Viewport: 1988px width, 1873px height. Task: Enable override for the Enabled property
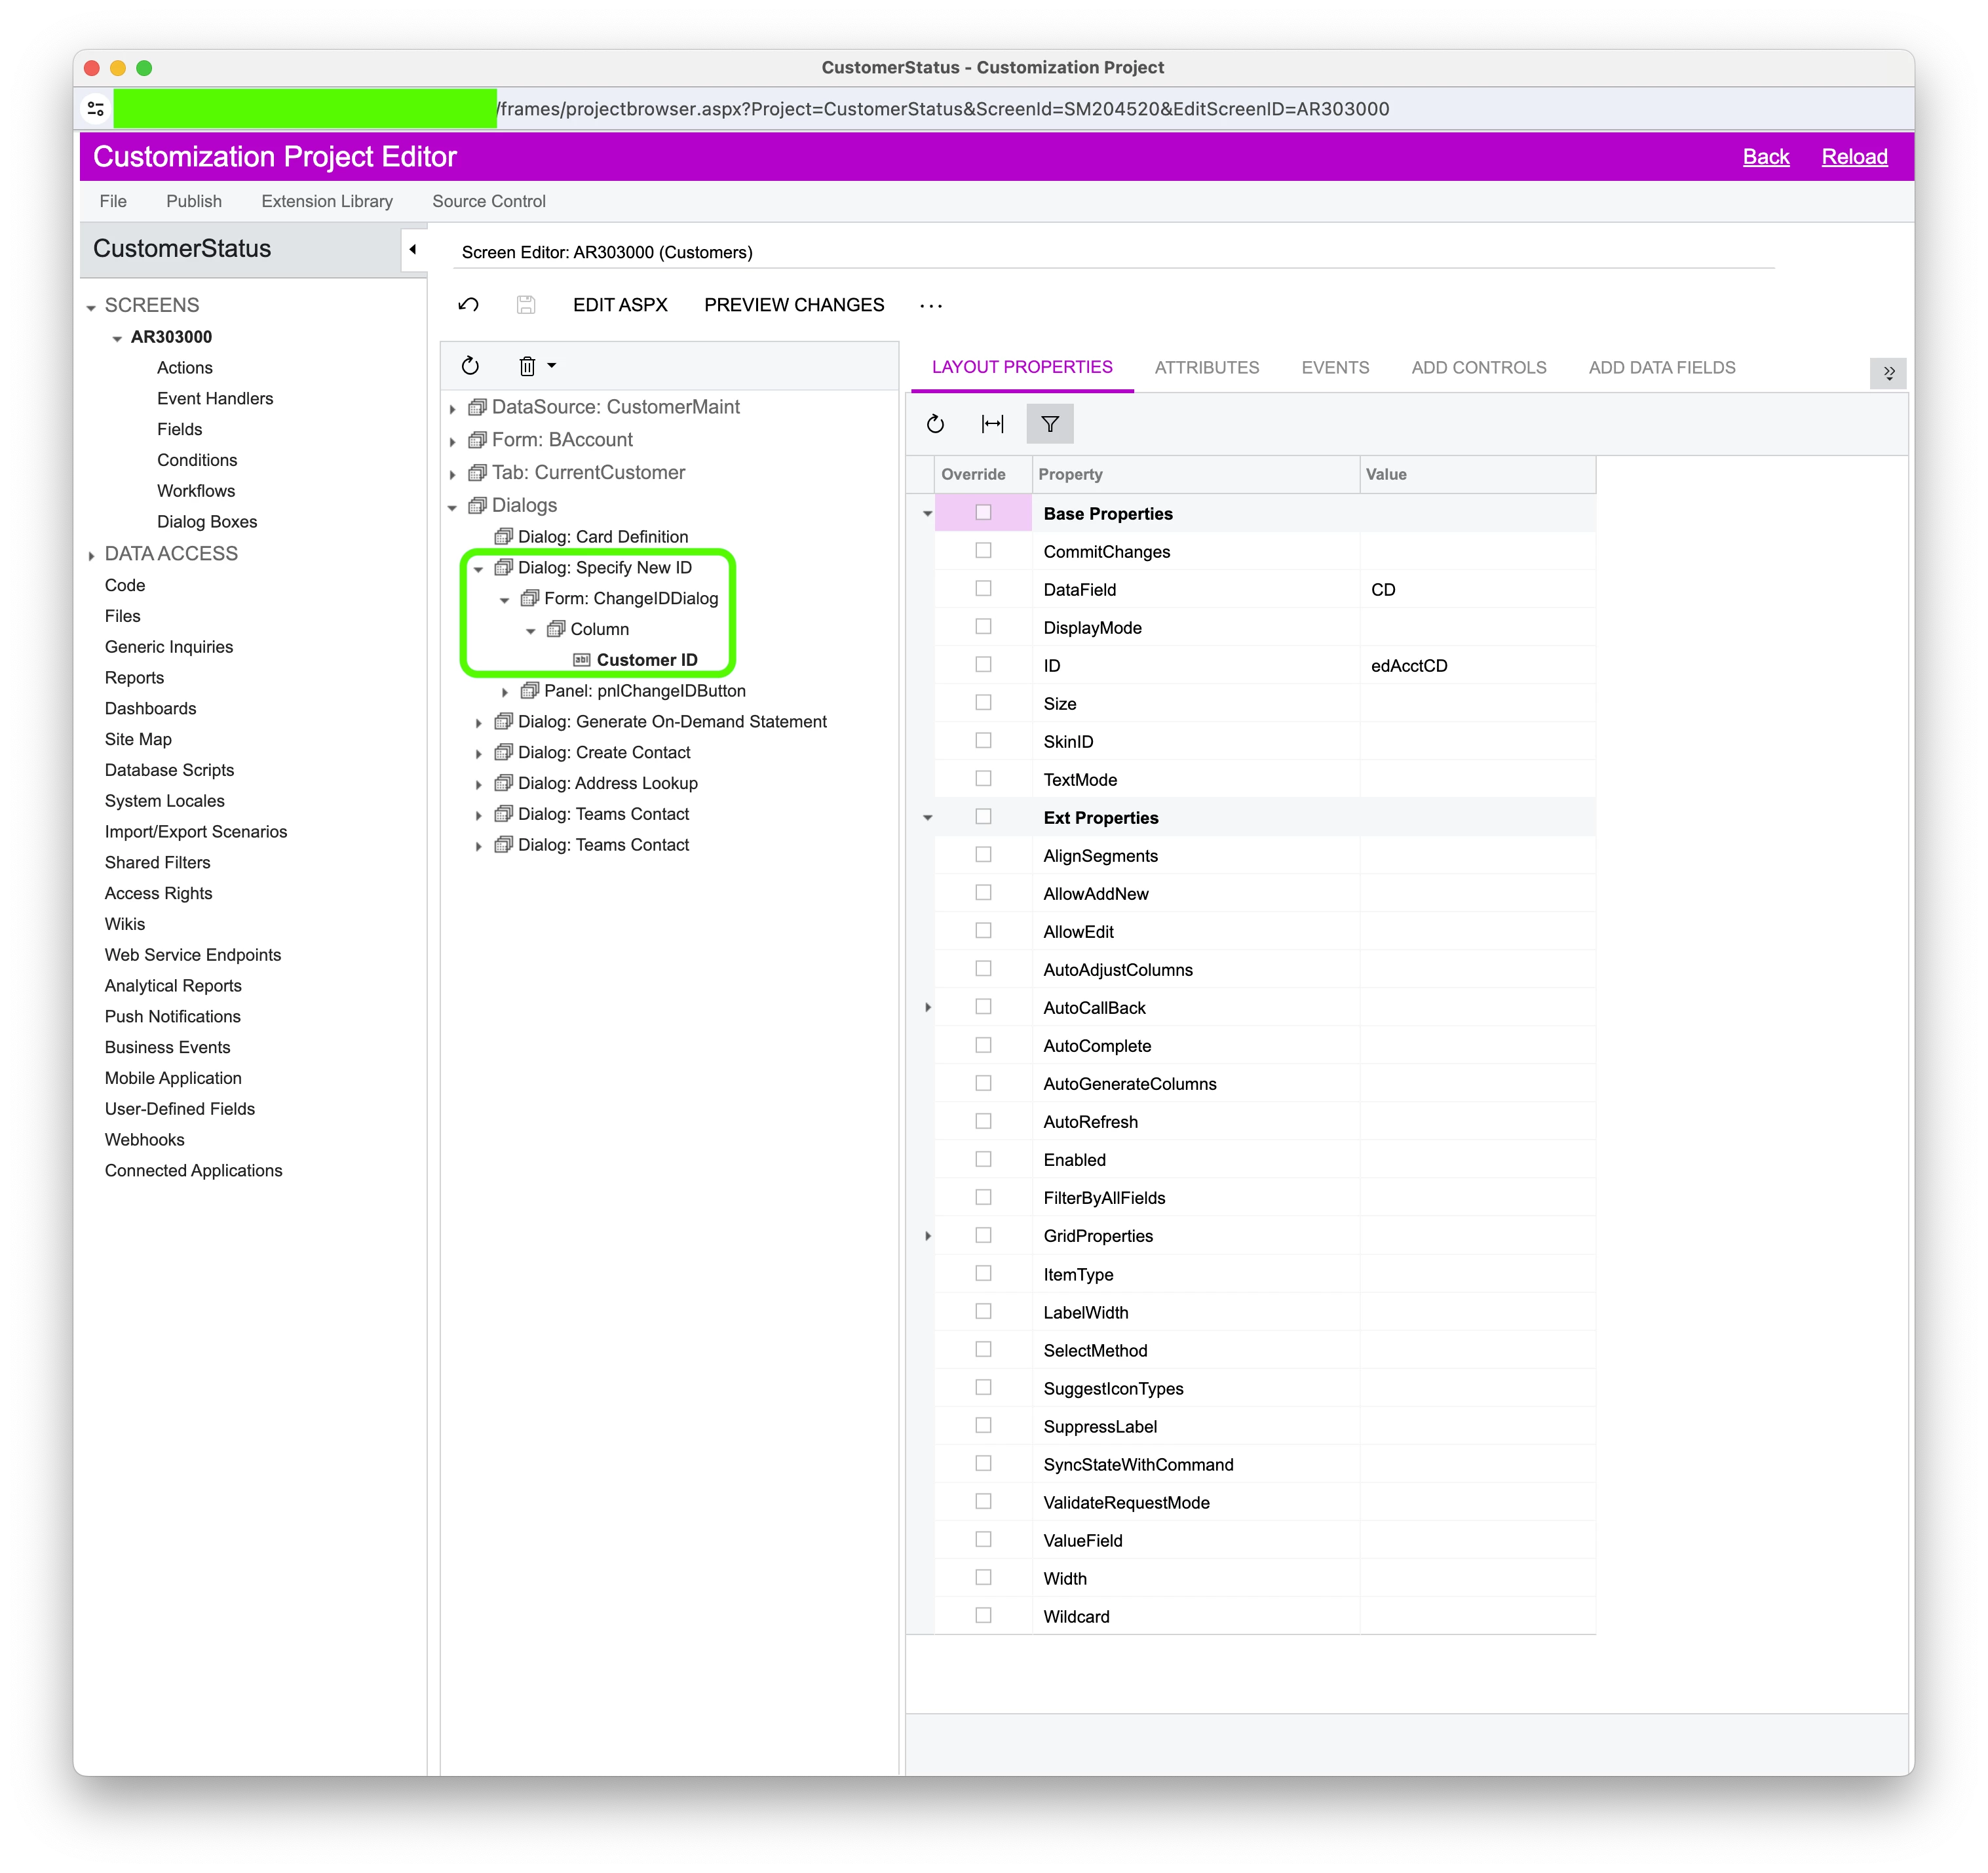pyautogui.click(x=983, y=1159)
